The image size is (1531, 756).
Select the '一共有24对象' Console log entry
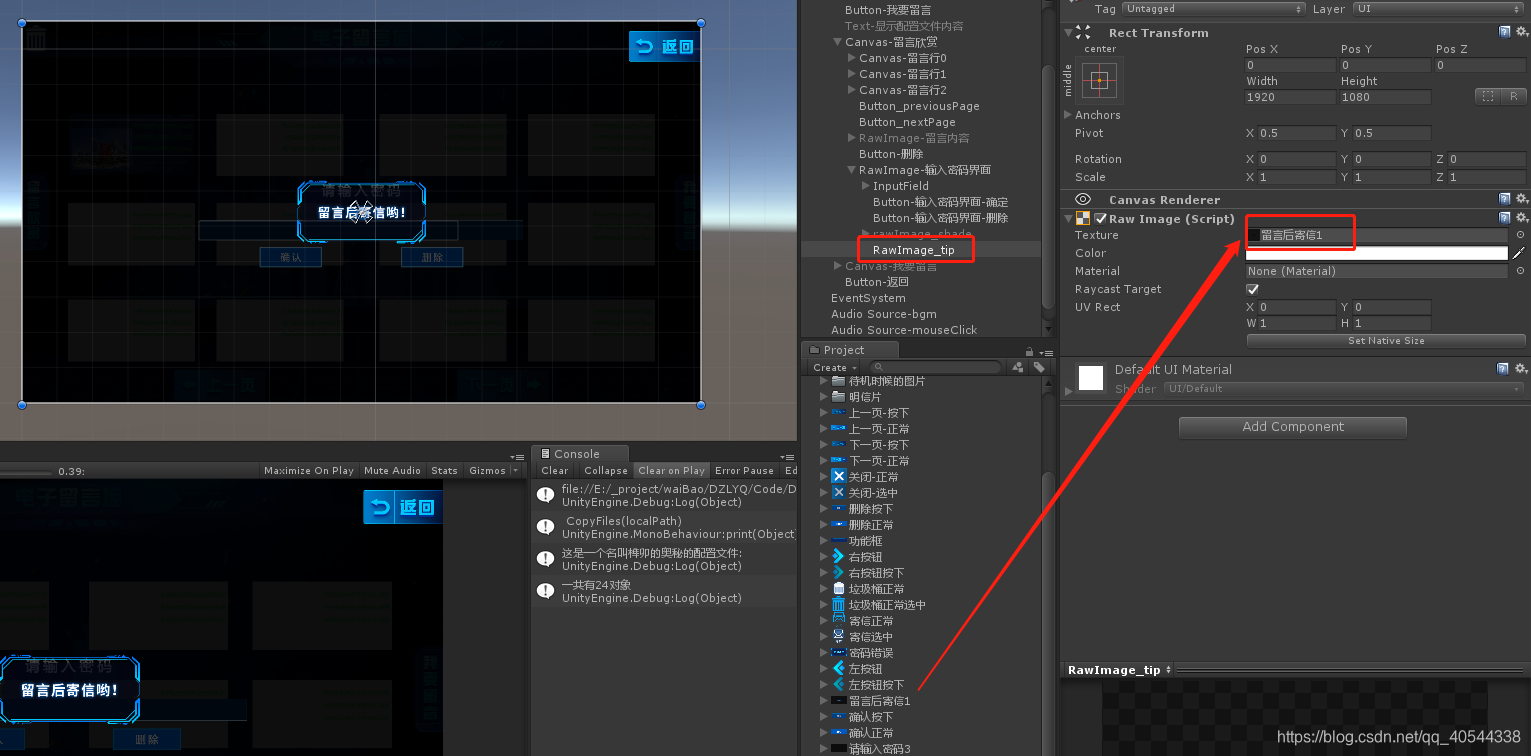[x=664, y=591]
